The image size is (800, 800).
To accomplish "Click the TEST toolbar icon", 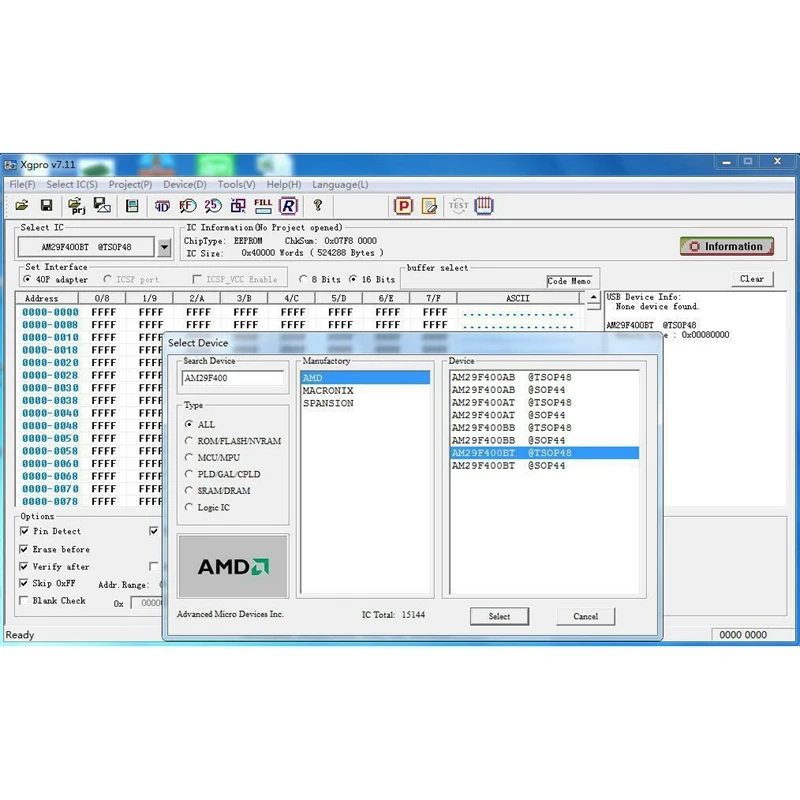I will click(x=458, y=206).
